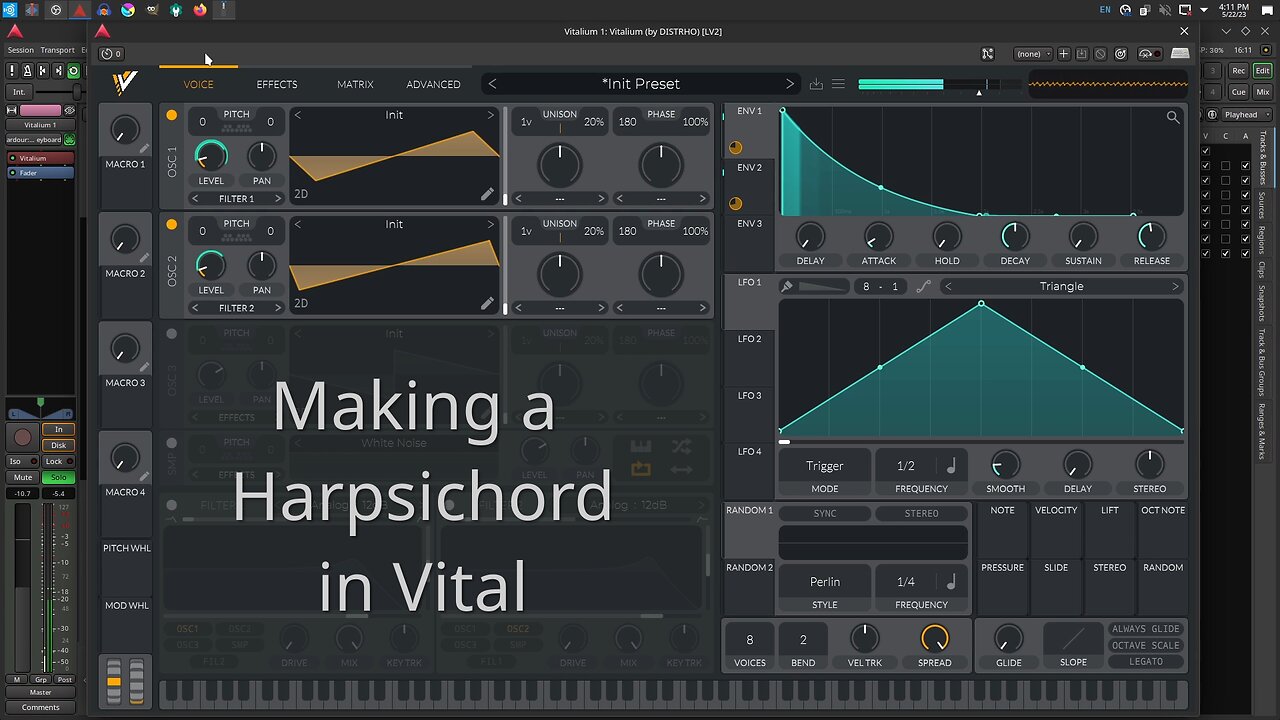
Task: Click the 8 VOICES count field
Action: click(749, 640)
